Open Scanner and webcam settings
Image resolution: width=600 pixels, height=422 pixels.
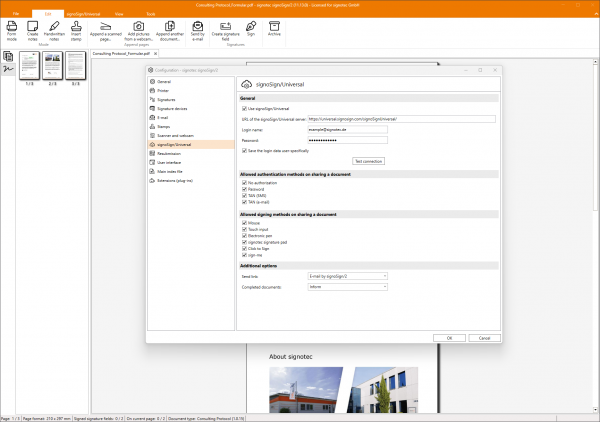point(191,135)
